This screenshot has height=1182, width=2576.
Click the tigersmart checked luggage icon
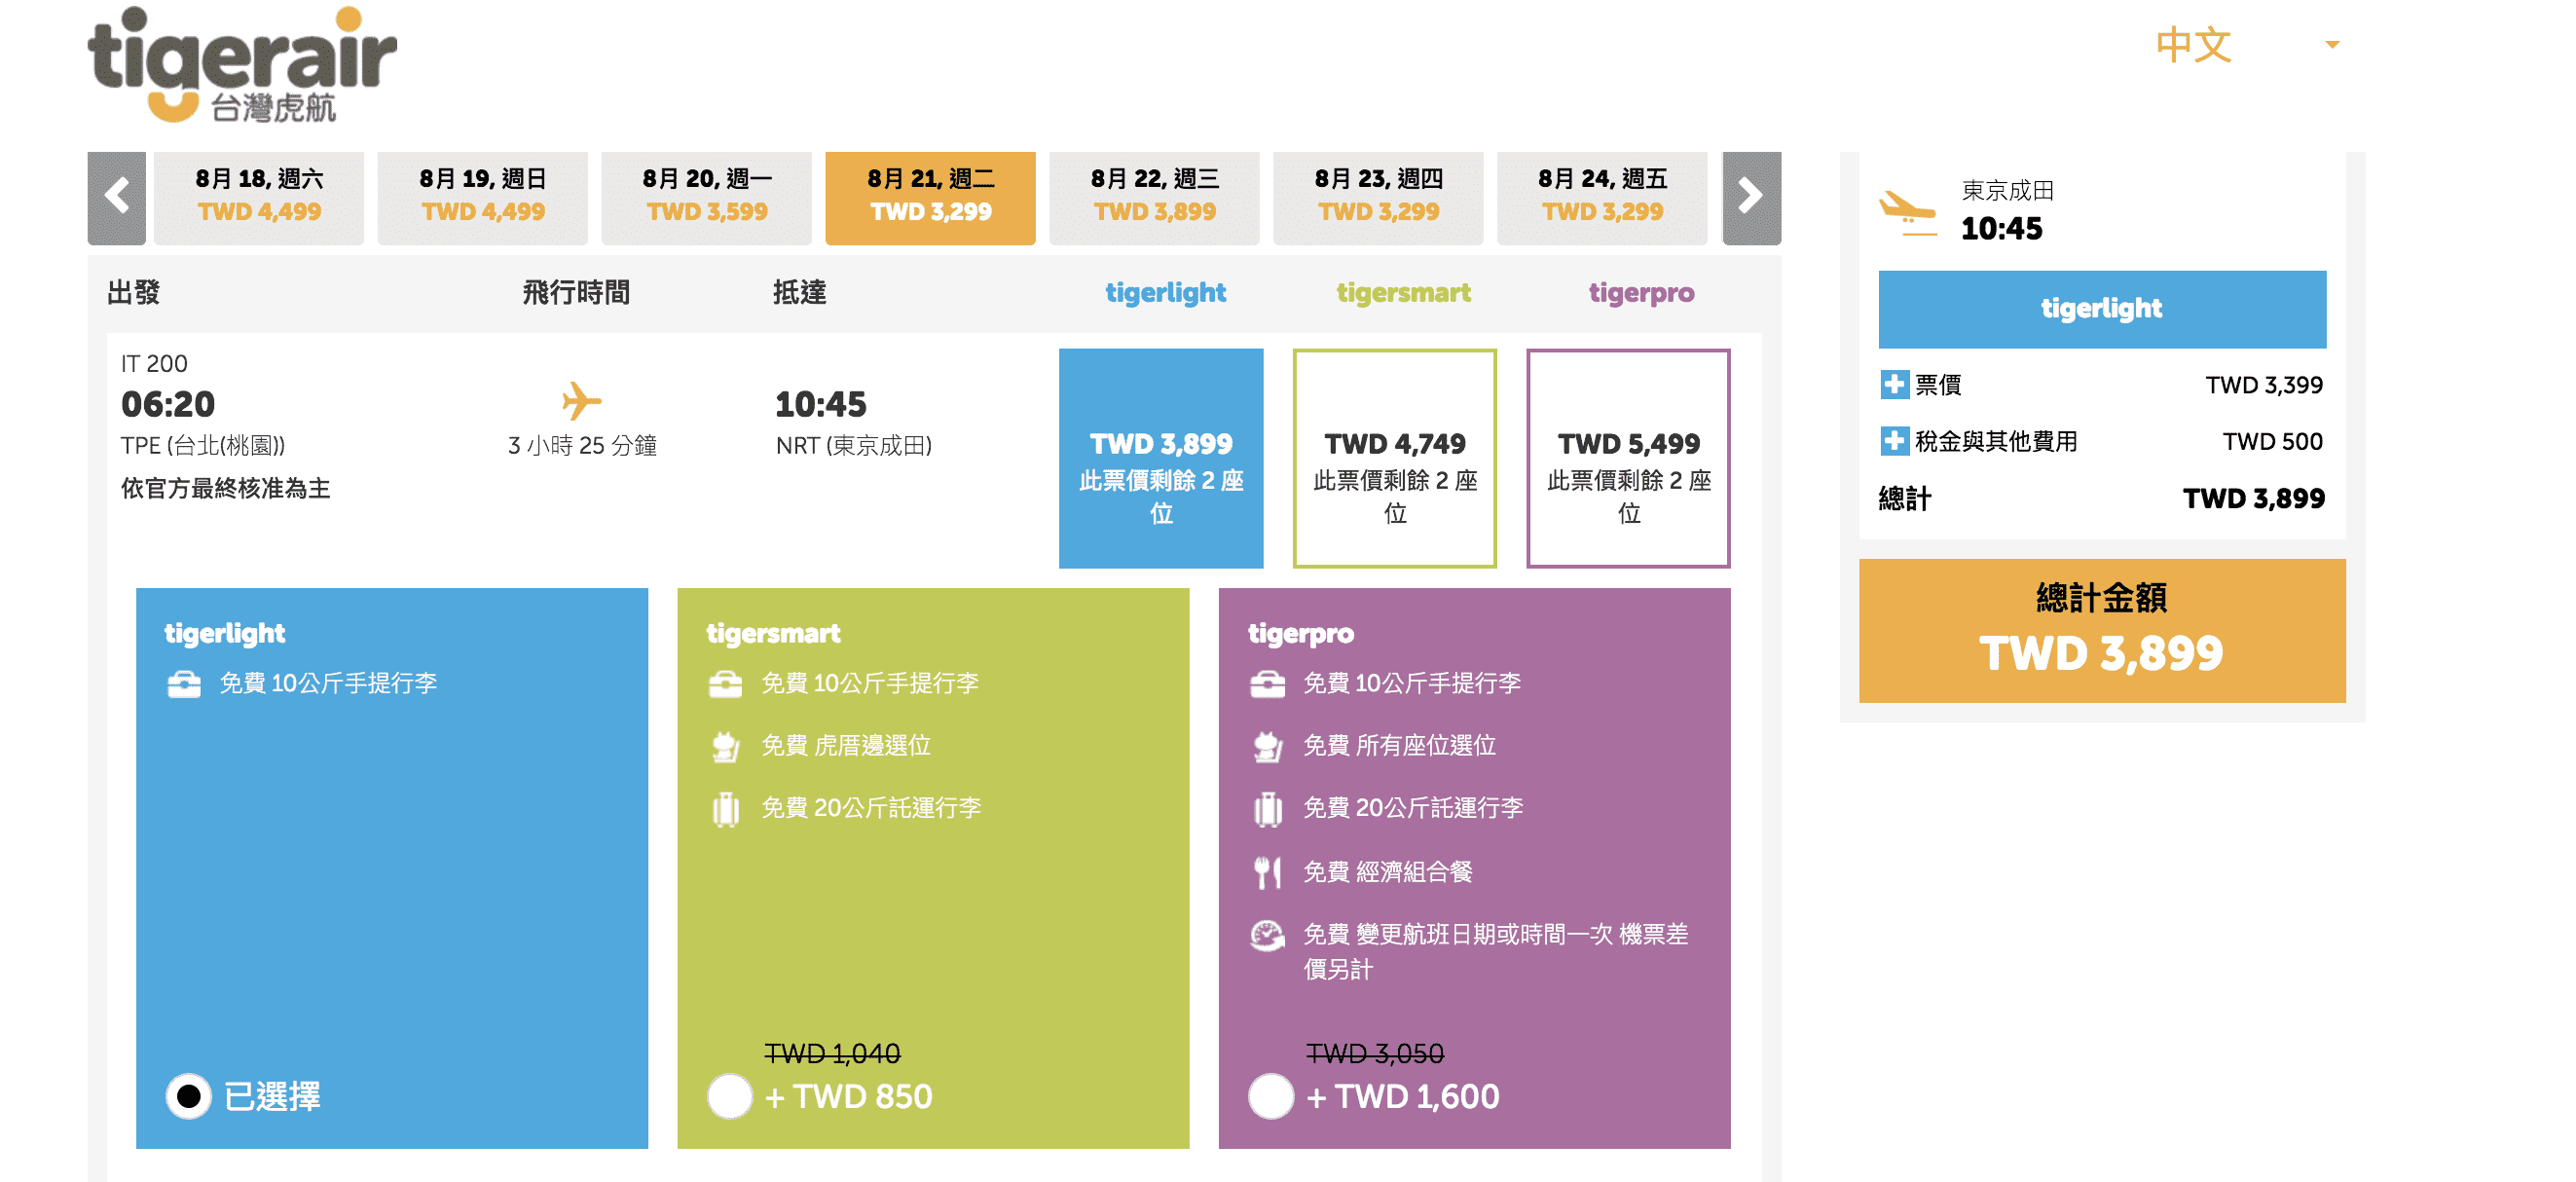pos(726,809)
